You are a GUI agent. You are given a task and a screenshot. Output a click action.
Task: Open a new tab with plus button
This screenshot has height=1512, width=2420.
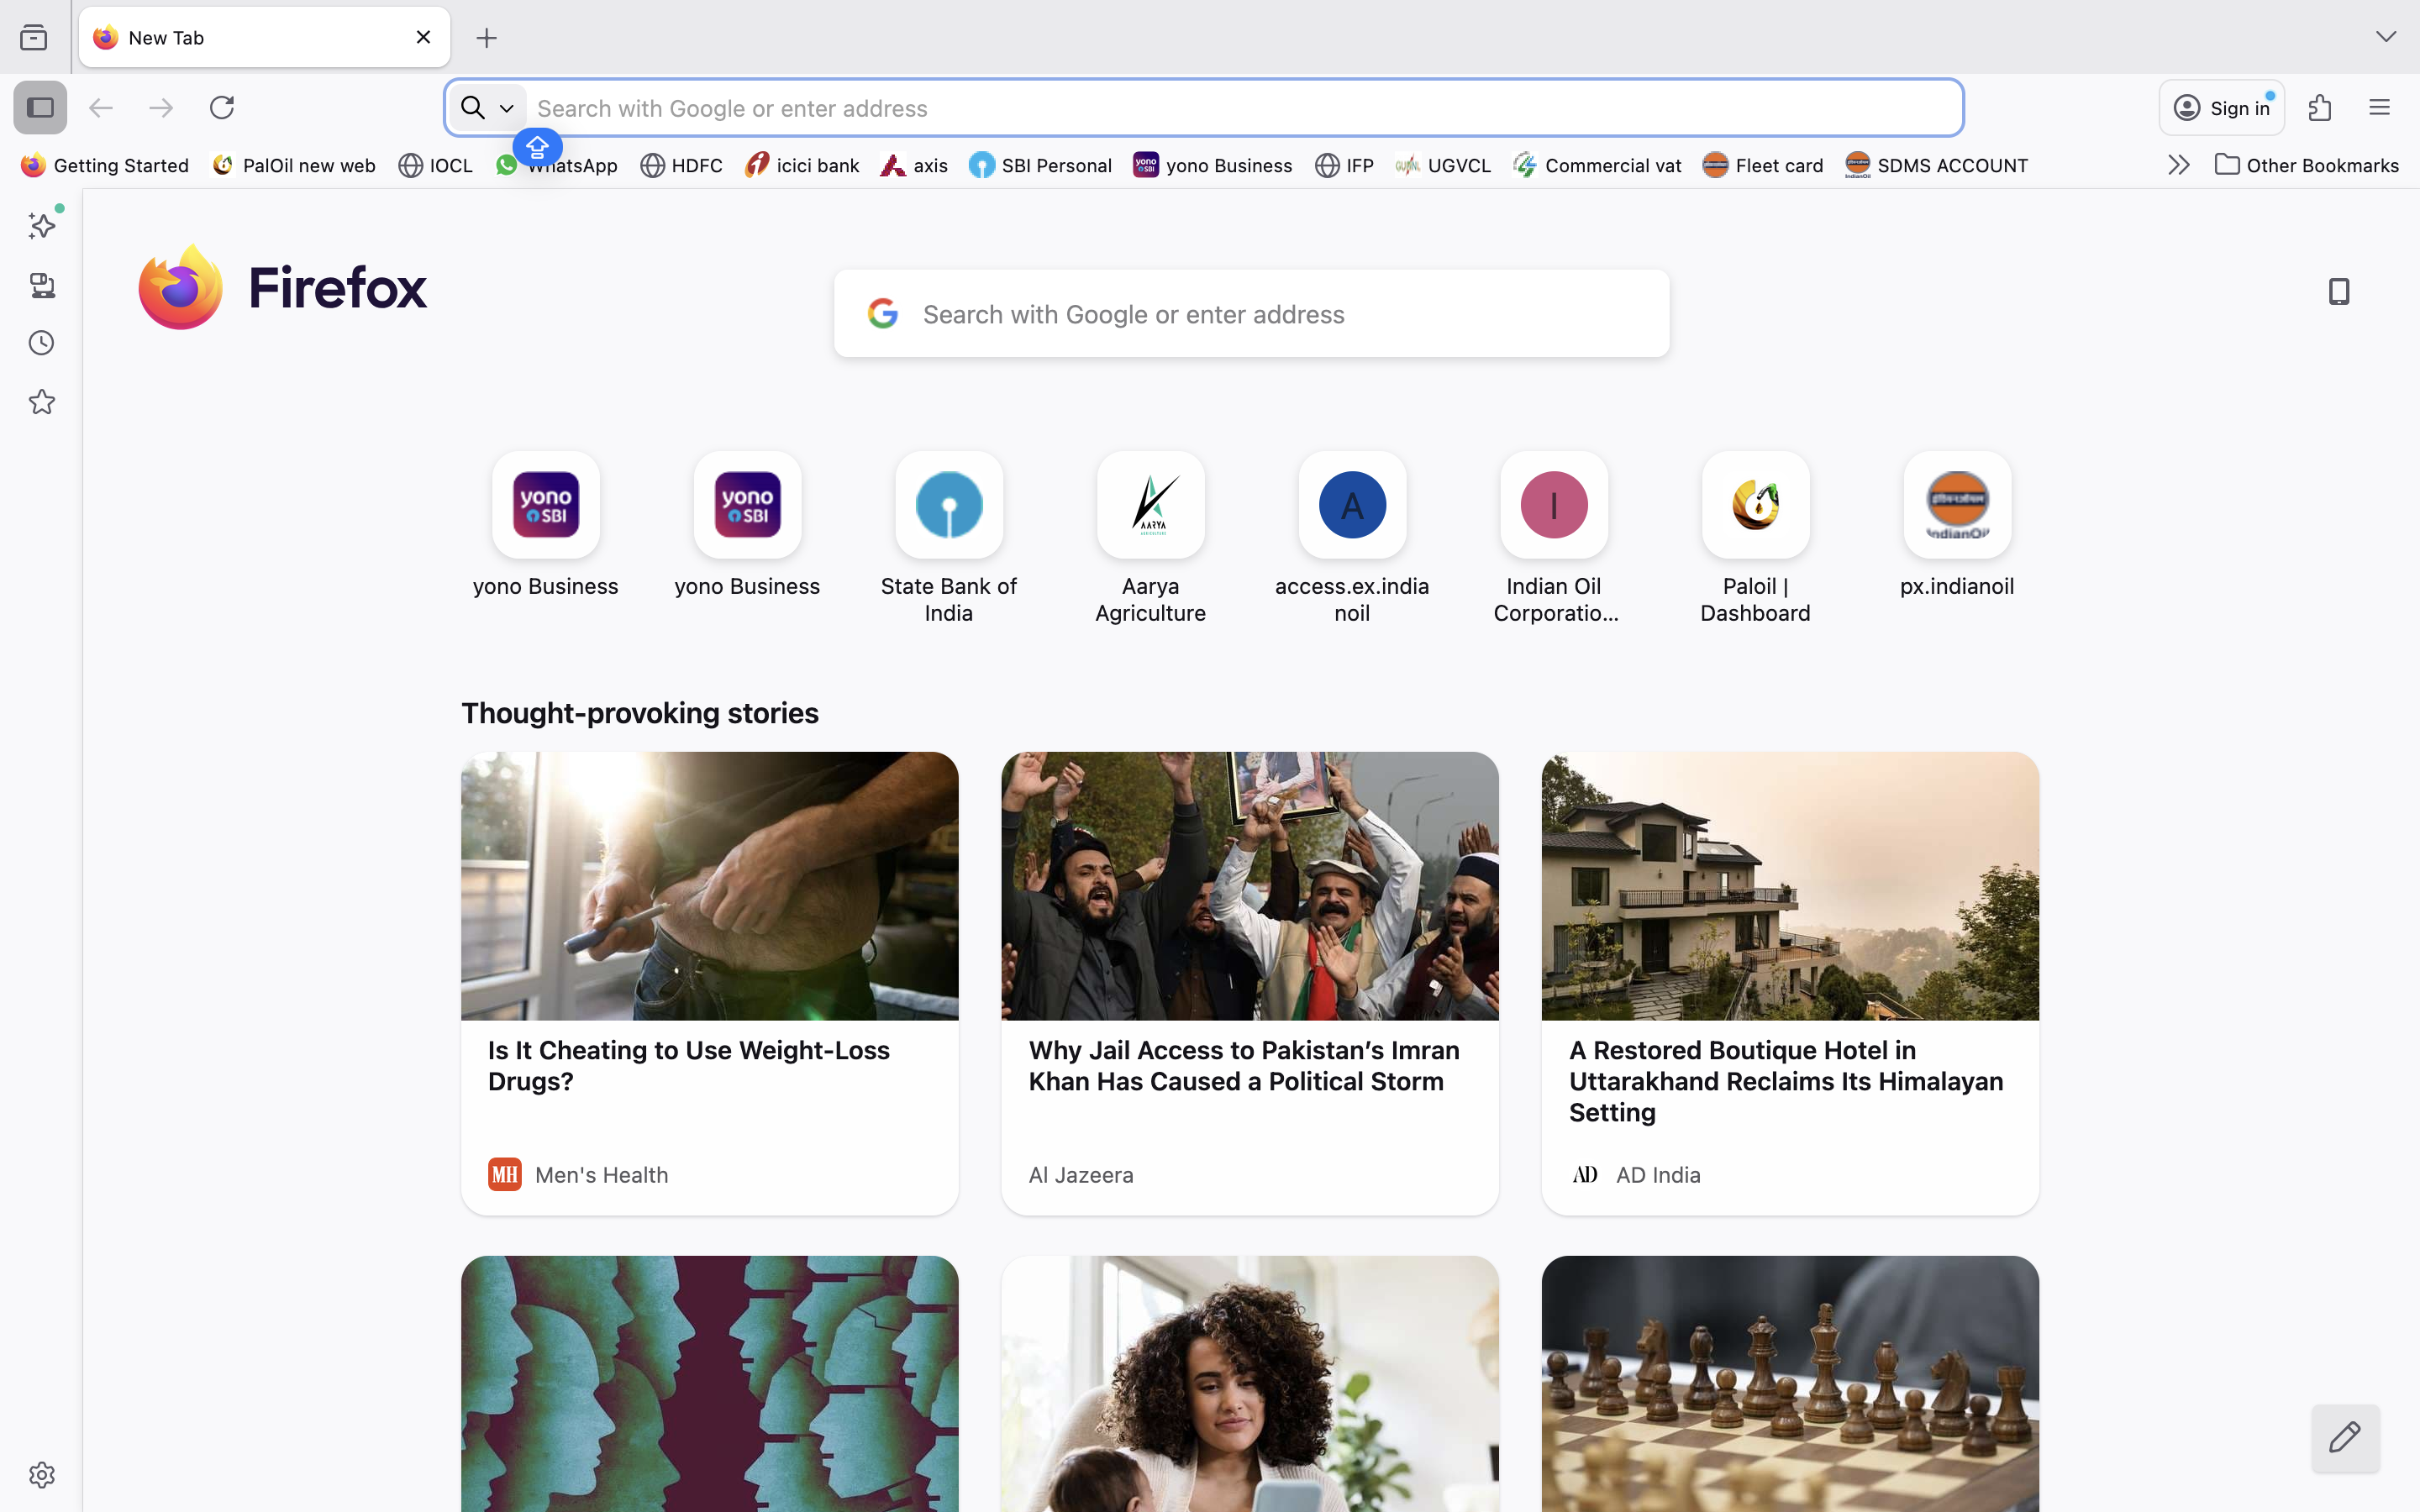(x=487, y=38)
